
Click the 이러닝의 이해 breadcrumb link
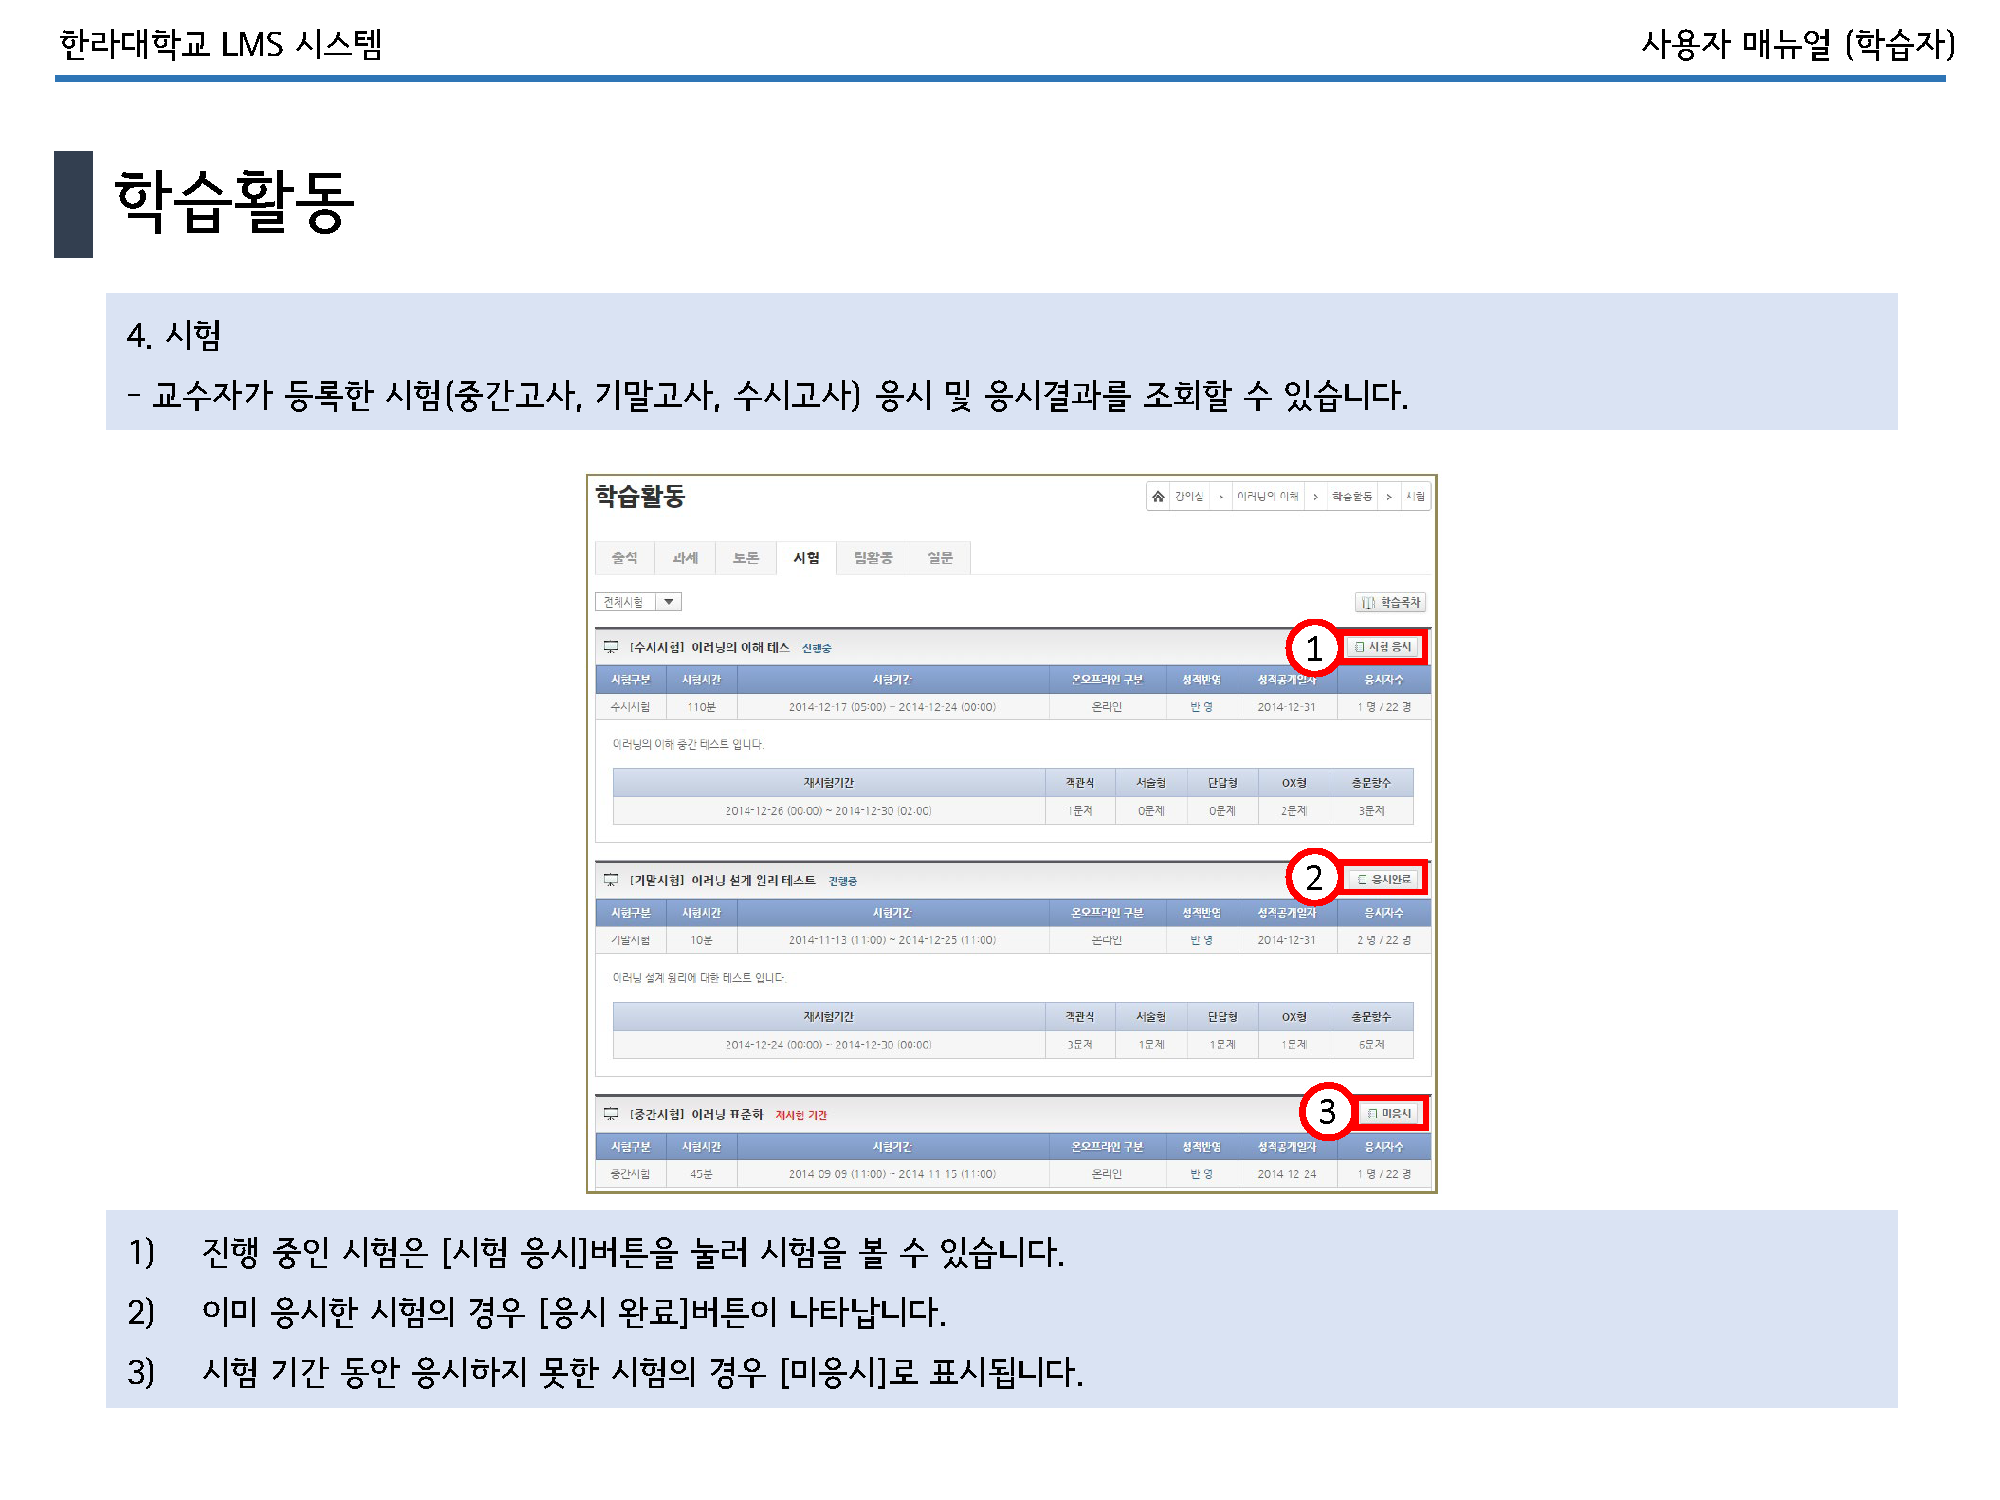coord(1267,496)
